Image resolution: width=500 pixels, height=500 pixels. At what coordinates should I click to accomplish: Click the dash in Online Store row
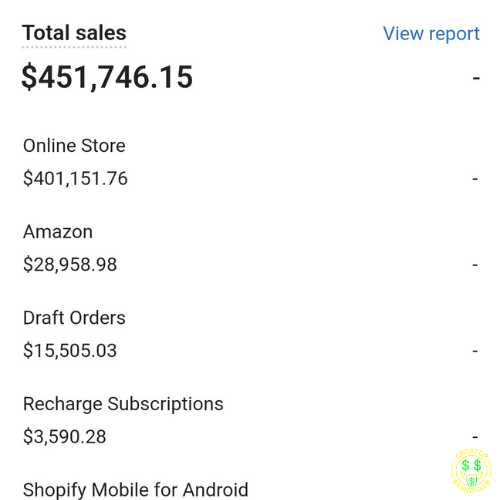(x=475, y=179)
